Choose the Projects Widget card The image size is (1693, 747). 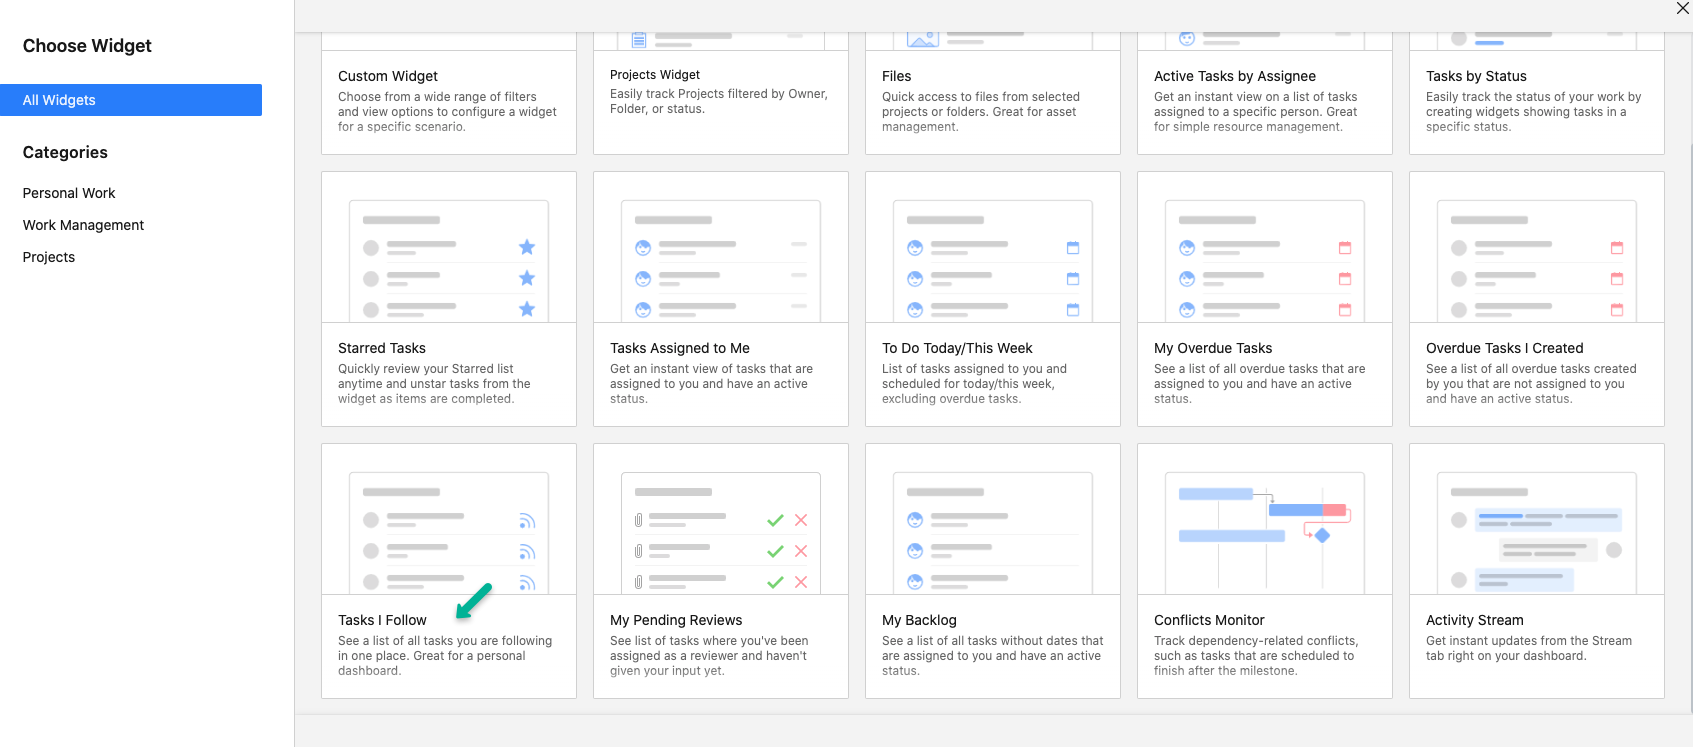click(x=720, y=92)
